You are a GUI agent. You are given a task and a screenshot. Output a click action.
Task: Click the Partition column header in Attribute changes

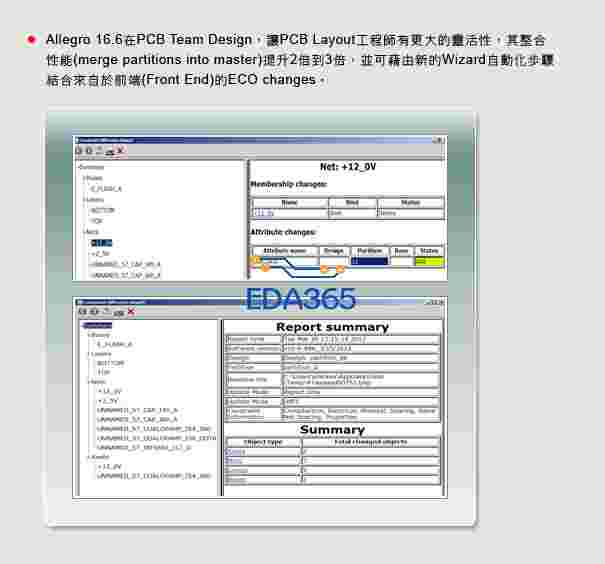[x=370, y=251]
